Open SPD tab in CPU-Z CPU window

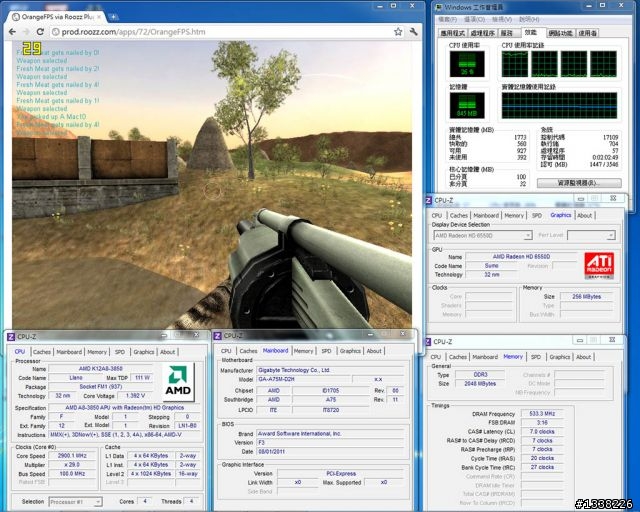pos(120,352)
